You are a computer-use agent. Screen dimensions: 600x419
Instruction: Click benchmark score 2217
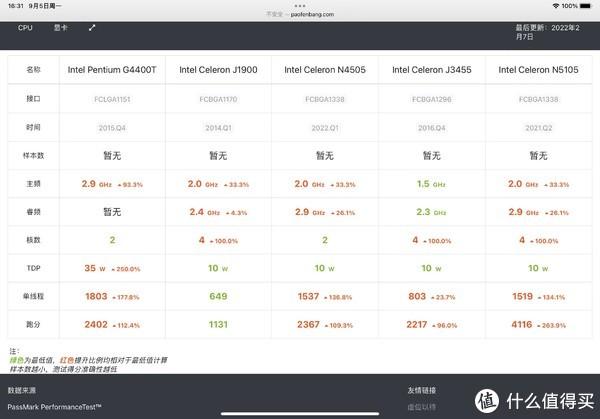pos(417,324)
